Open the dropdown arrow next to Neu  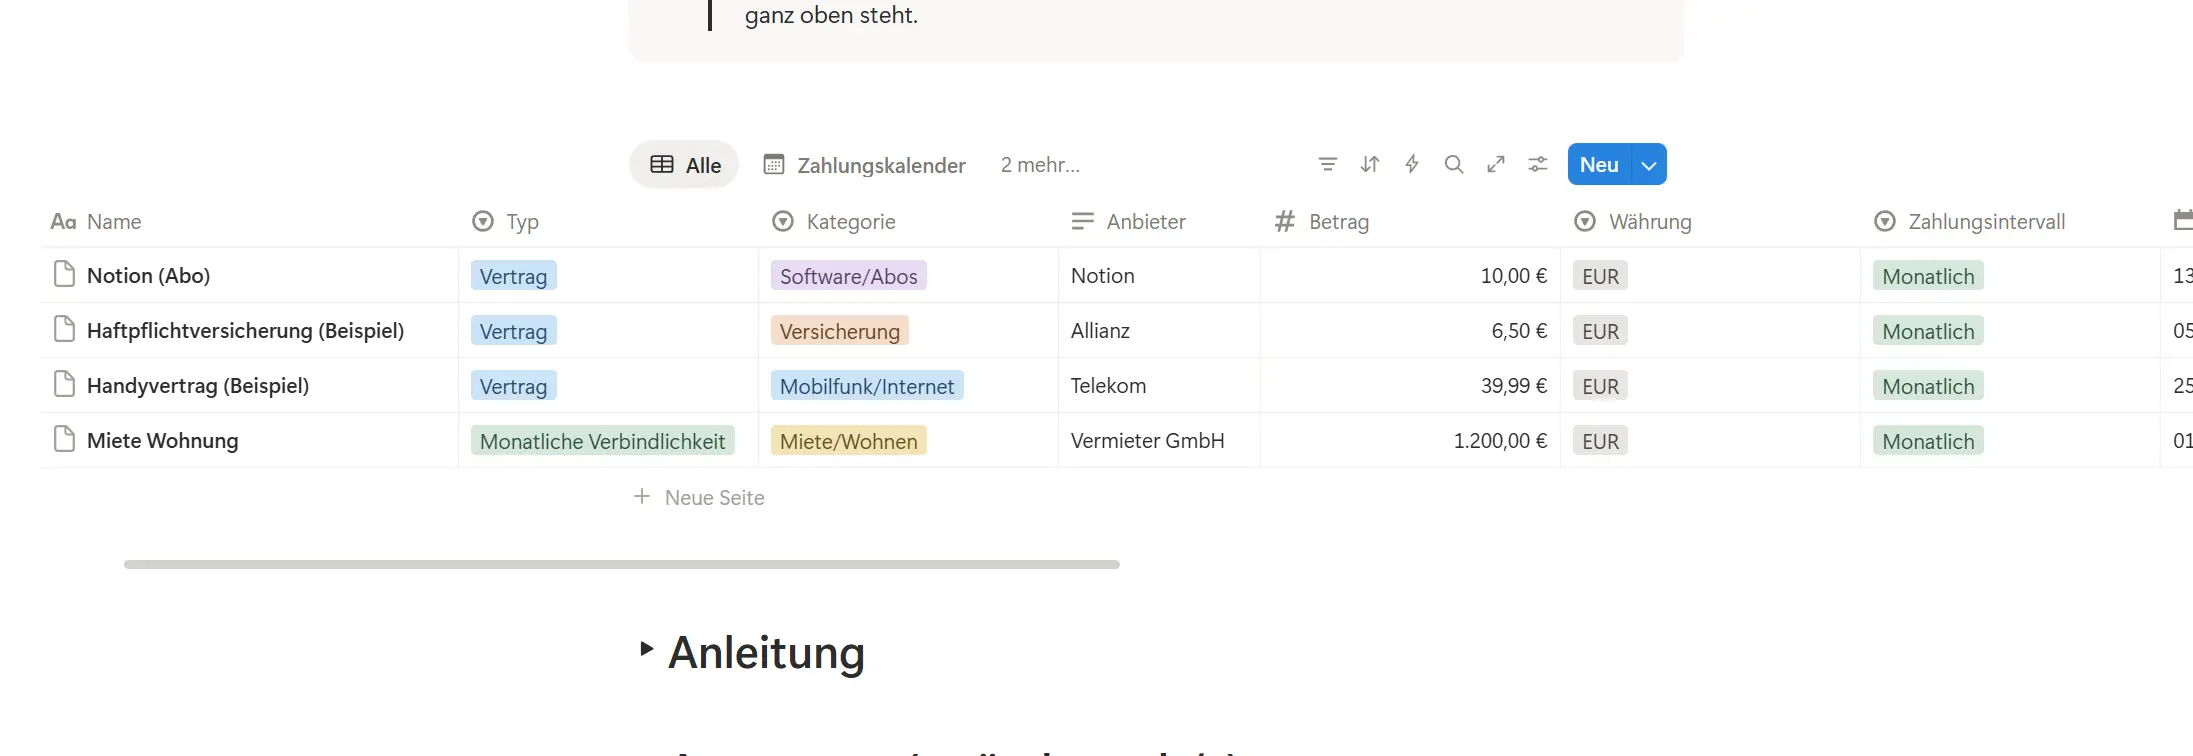pyautogui.click(x=1649, y=165)
